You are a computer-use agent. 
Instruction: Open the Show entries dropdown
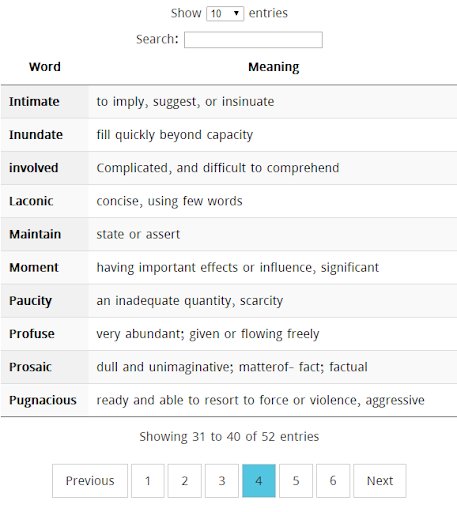(225, 14)
